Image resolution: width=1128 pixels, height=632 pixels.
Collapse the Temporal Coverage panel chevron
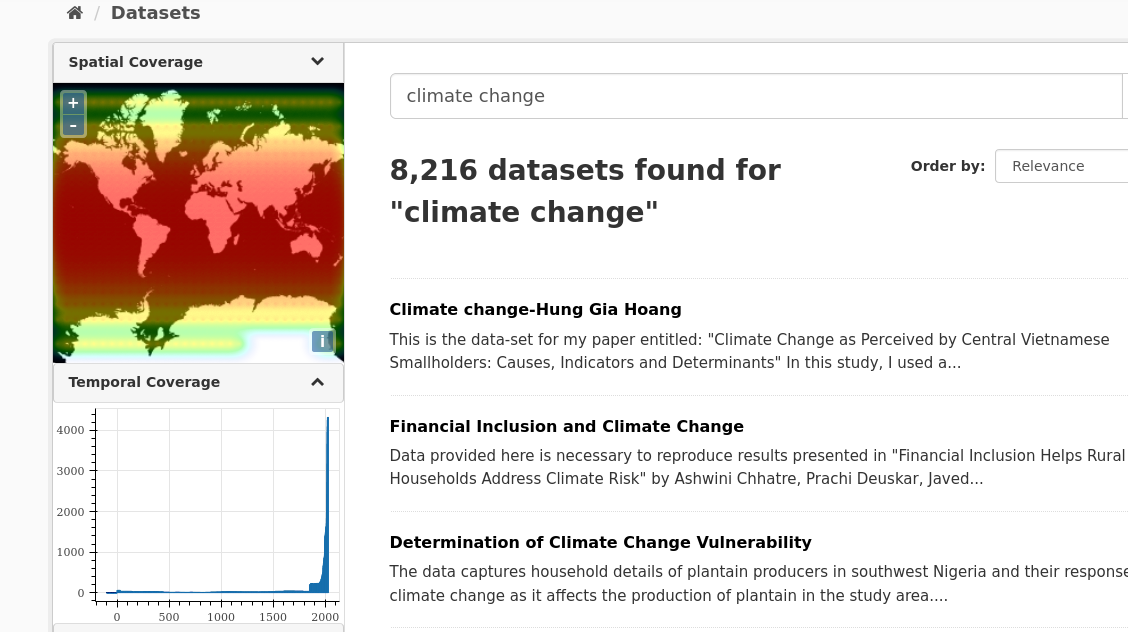coord(317,381)
